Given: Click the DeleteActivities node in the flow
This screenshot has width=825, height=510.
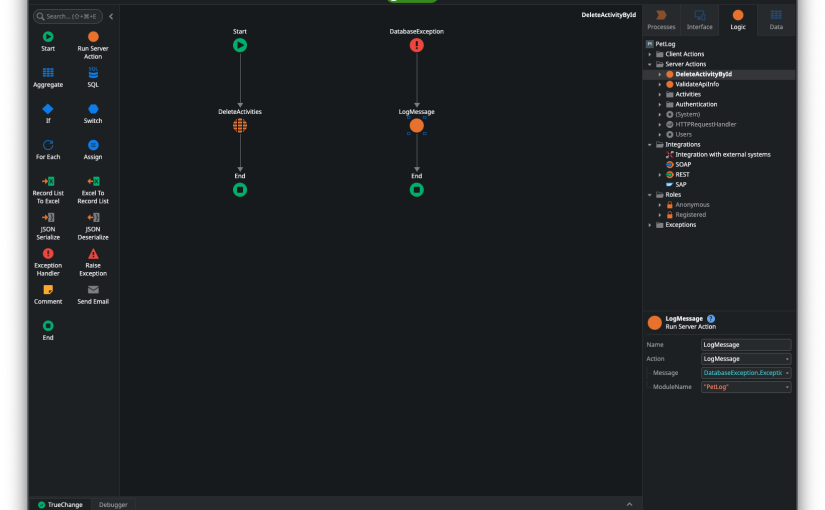Looking at the screenshot, I should click(x=240, y=125).
